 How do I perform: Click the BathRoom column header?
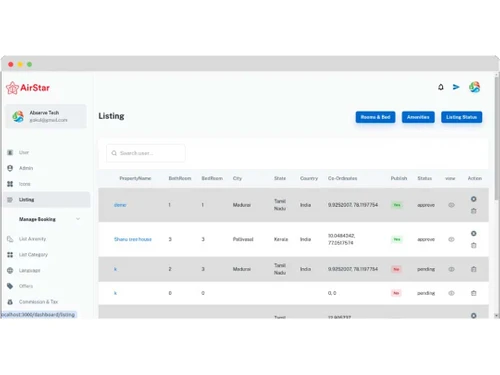pos(180,178)
